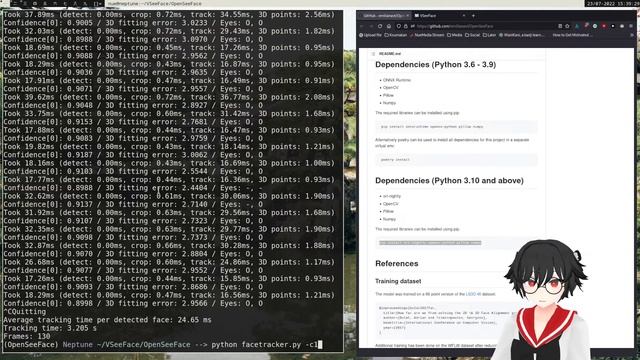640x360 pixels.
Task: Click the ^CQuitting line in terminal
Action: (x=24, y=312)
